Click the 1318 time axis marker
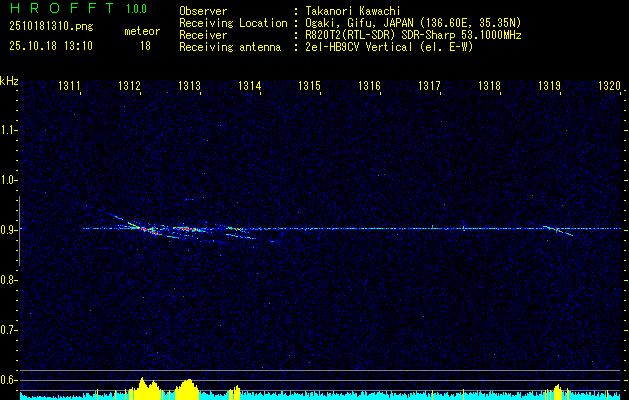 pos(489,86)
